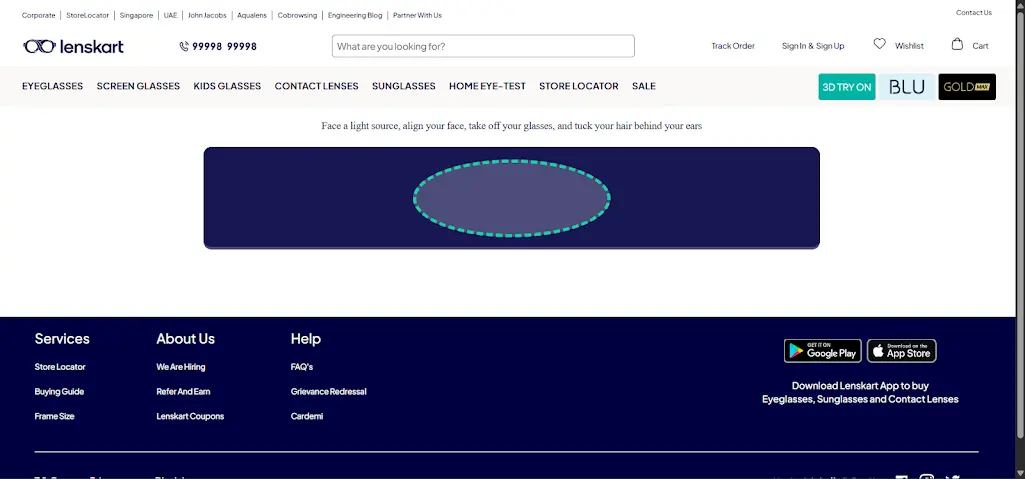Click the 99998 99998 phone number
This screenshot has width=1025, height=479.
(224, 46)
